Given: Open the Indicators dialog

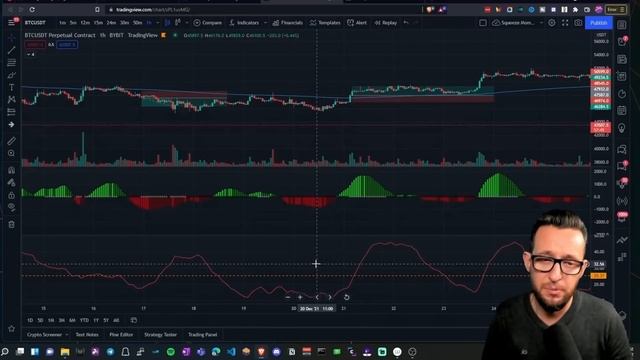Looking at the screenshot, I should 244,23.
